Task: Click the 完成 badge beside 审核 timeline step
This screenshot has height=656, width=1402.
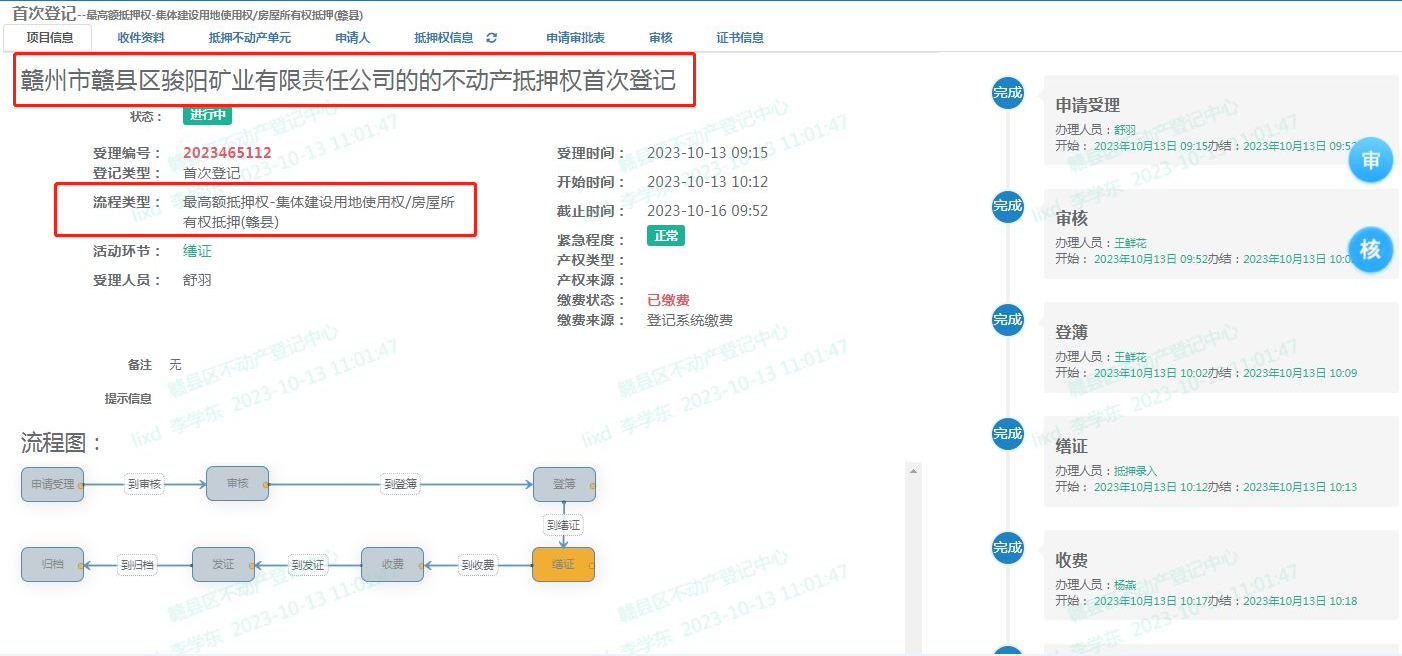Action: pos(1008,206)
